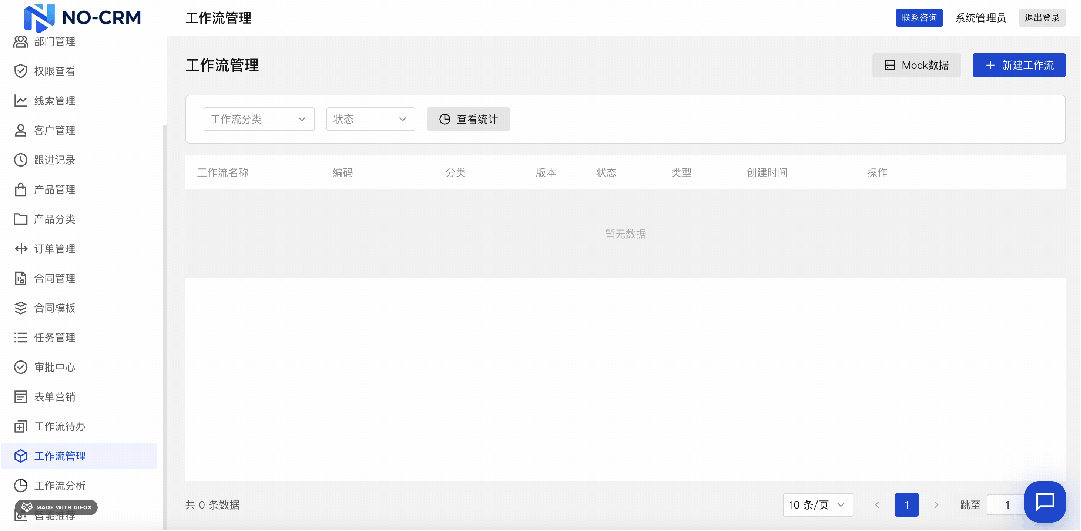Click the NO-CRM logo
The image size is (1081, 531).
[x=83, y=17]
